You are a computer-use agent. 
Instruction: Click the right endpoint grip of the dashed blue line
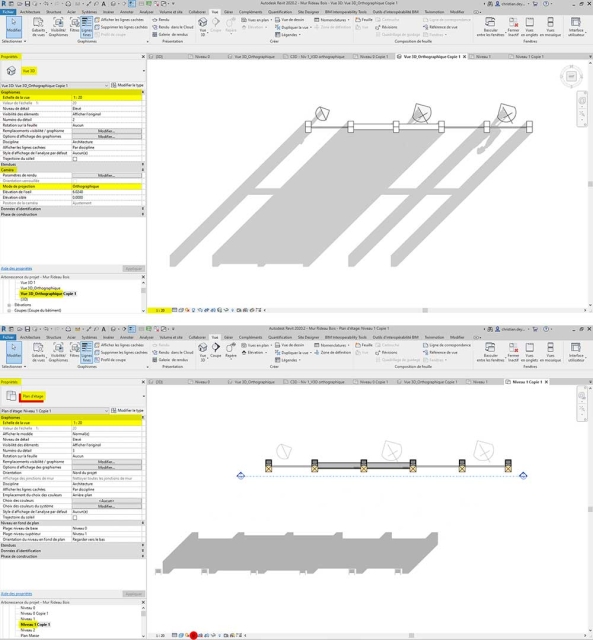click(523, 476)
